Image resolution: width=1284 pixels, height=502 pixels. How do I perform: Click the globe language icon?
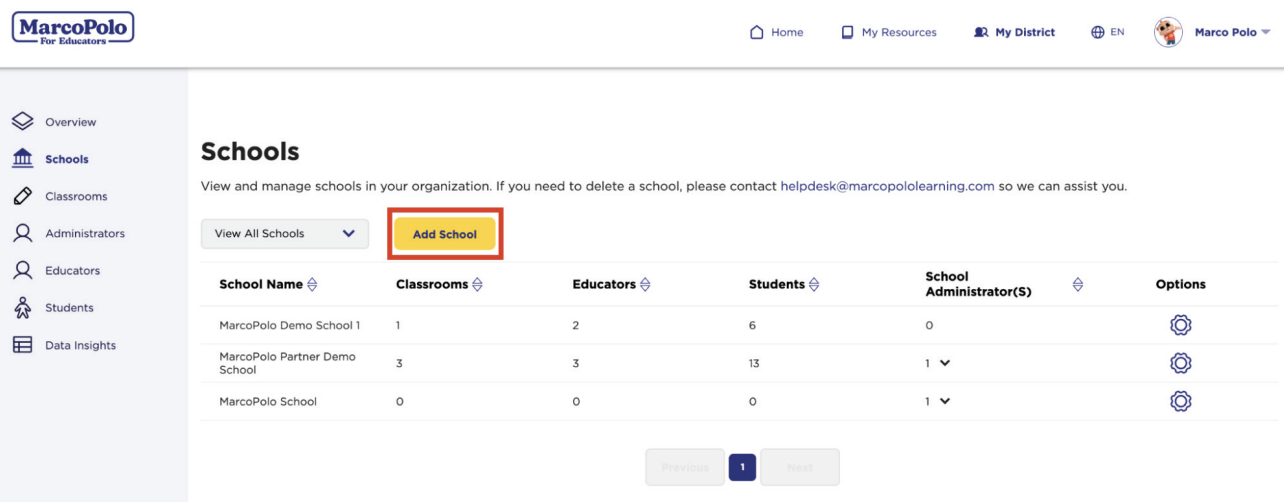(x=1098, y=32)
